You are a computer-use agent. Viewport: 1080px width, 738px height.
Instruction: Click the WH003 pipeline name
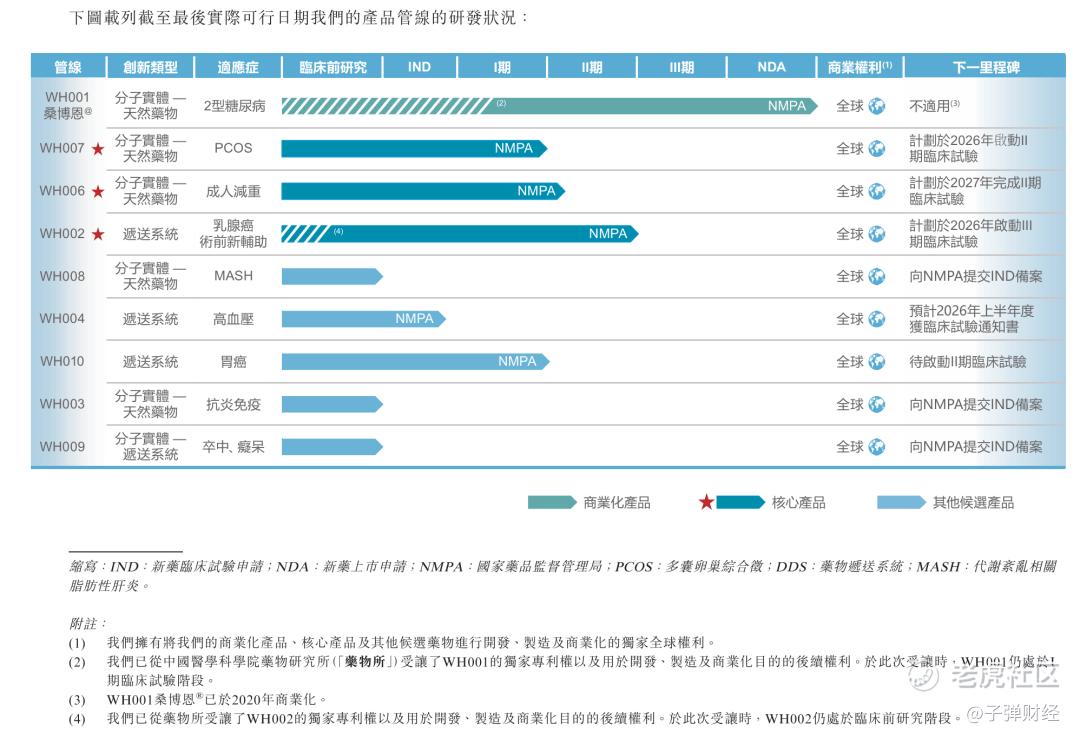tap(62, 404)
